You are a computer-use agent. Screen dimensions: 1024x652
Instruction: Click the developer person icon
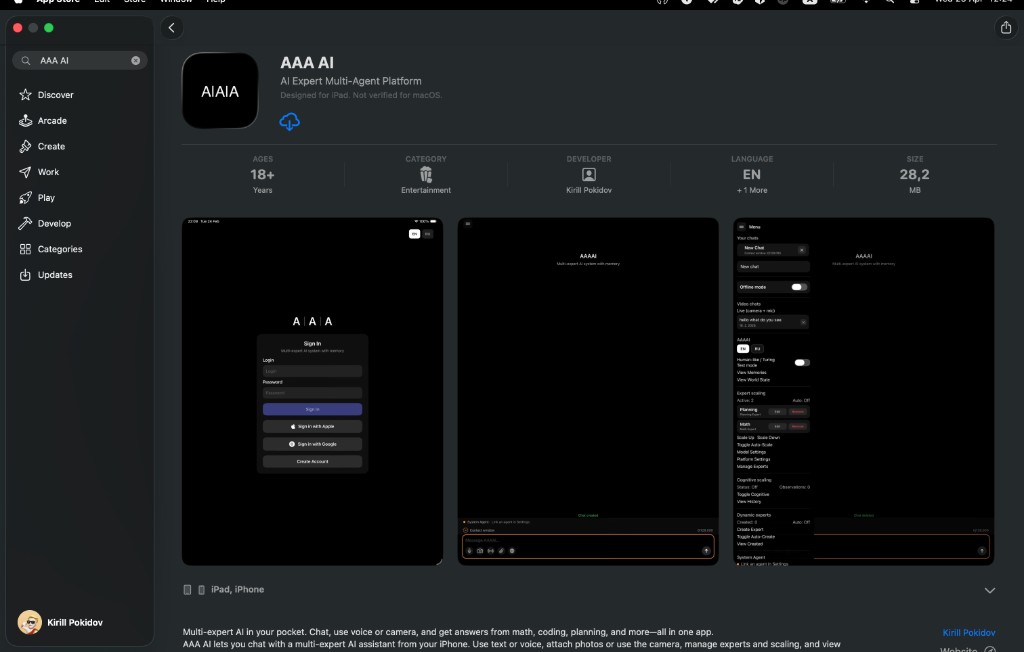click(x=589, y=174)
